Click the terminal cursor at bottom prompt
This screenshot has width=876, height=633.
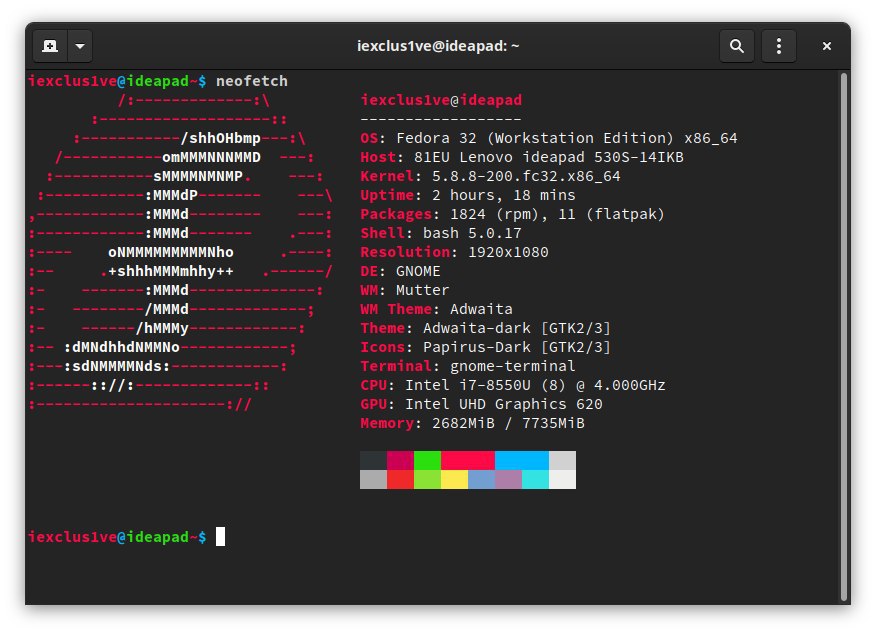[221, 536]
